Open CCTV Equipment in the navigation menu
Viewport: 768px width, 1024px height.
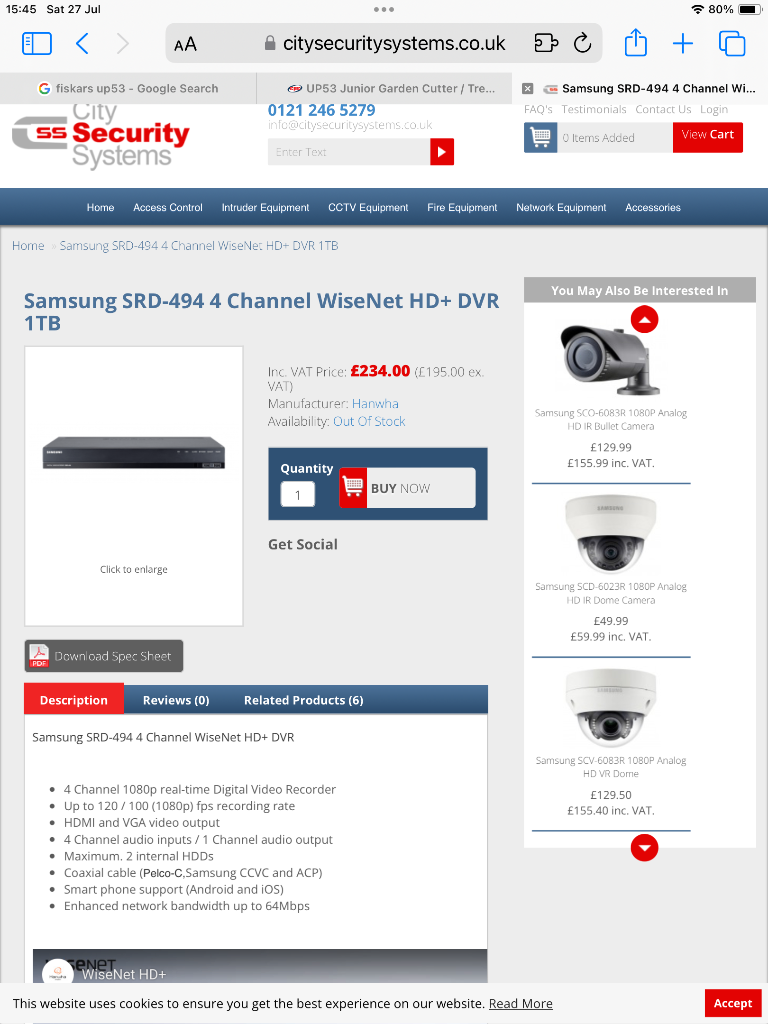[368, 208]
